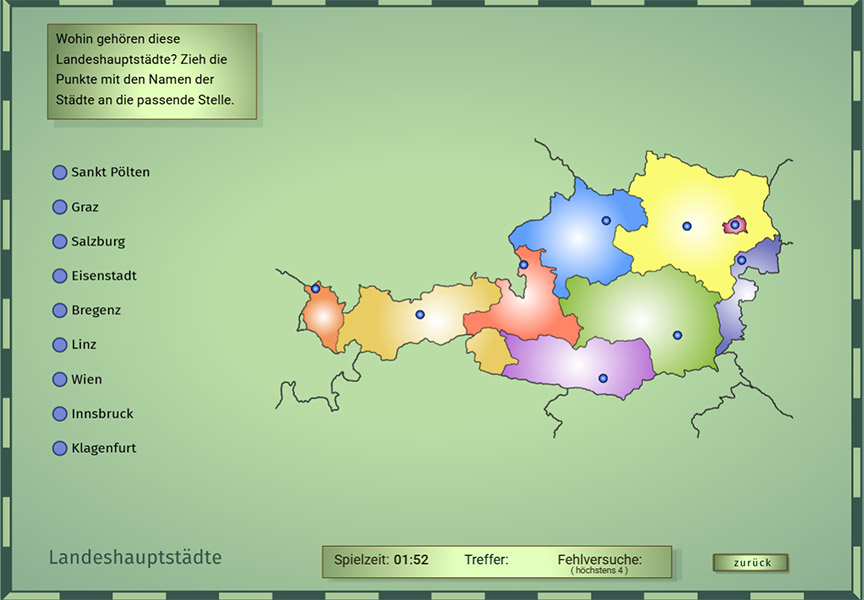Click the map dot in the small red Vienna region
864x600 pixels.
click(x=735, y=225)
